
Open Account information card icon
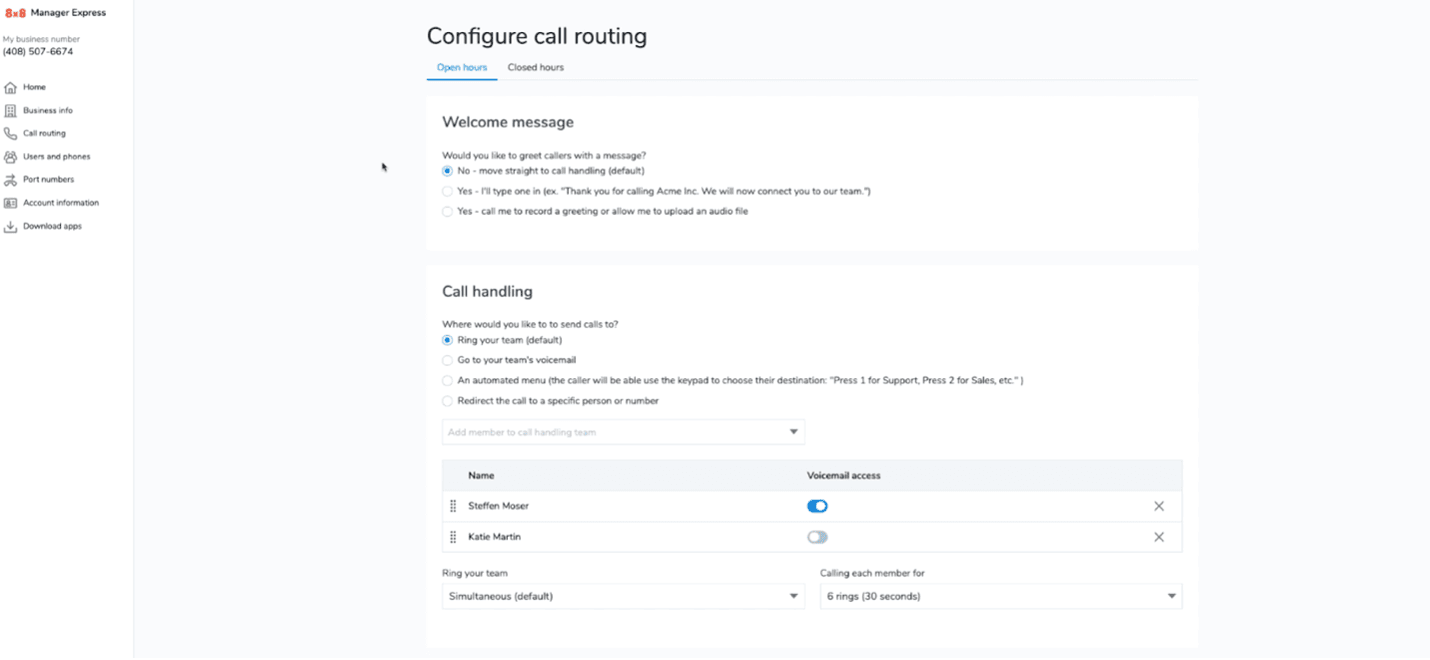point(11,203)
